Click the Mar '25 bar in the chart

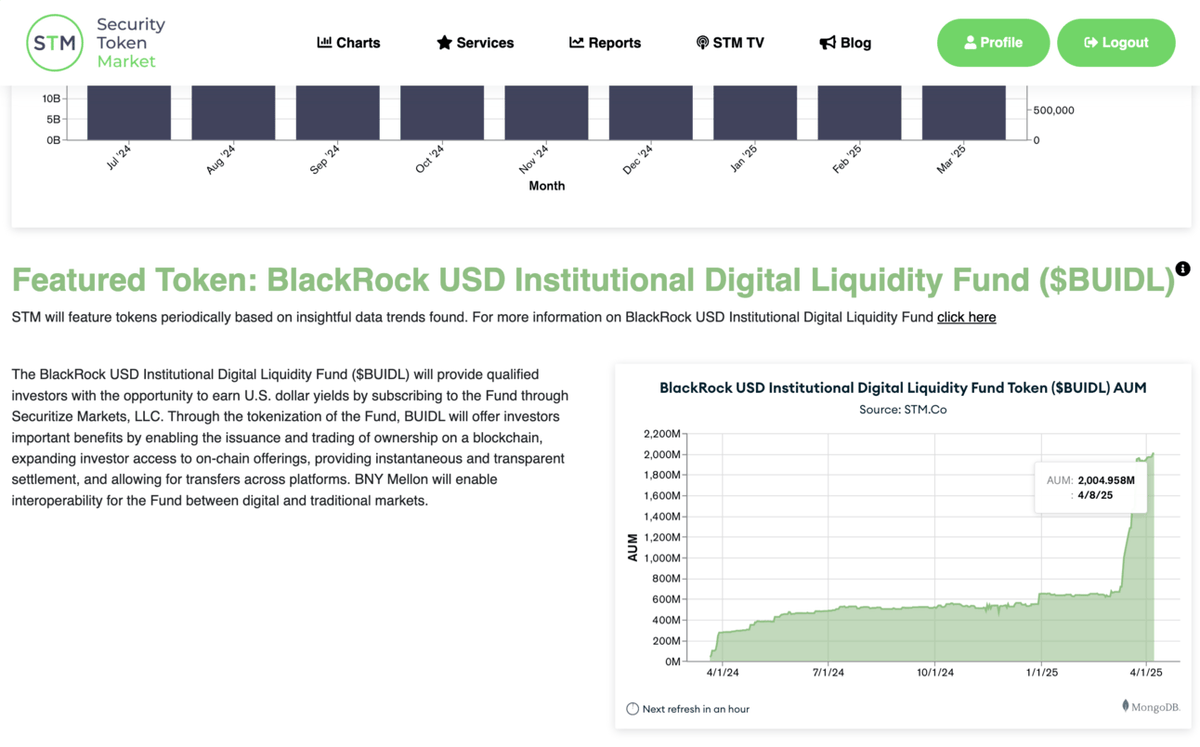(x=964, y=112)
